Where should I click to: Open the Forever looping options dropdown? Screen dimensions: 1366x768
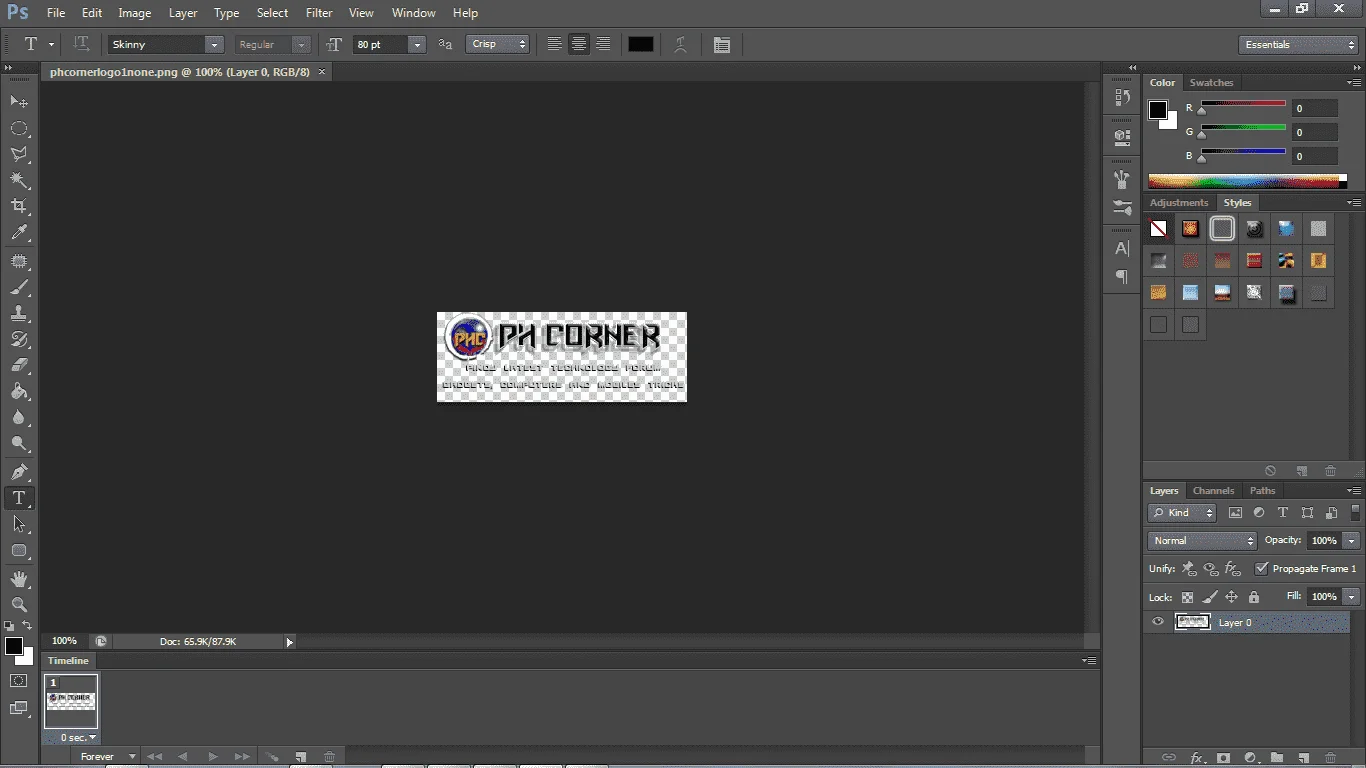click(107, 757)
